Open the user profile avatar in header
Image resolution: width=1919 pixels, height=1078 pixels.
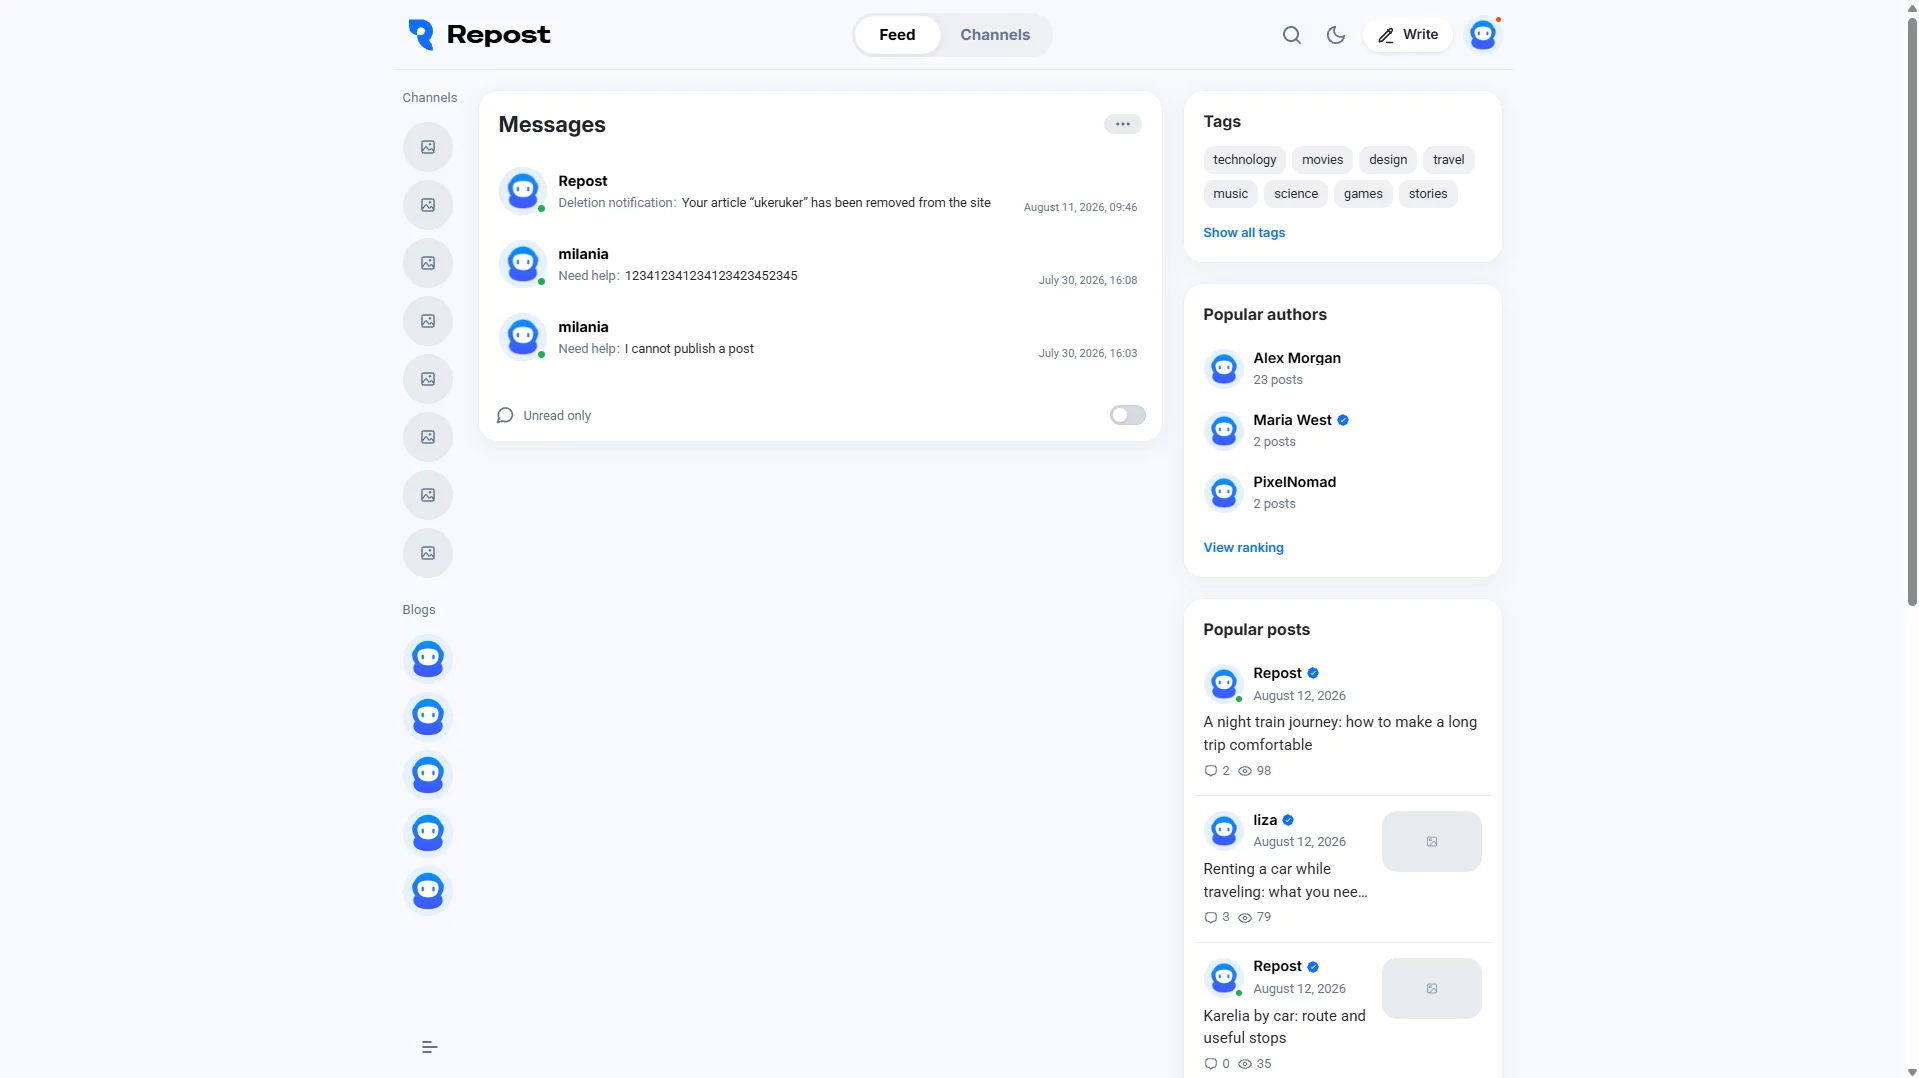click(1483, 35)
